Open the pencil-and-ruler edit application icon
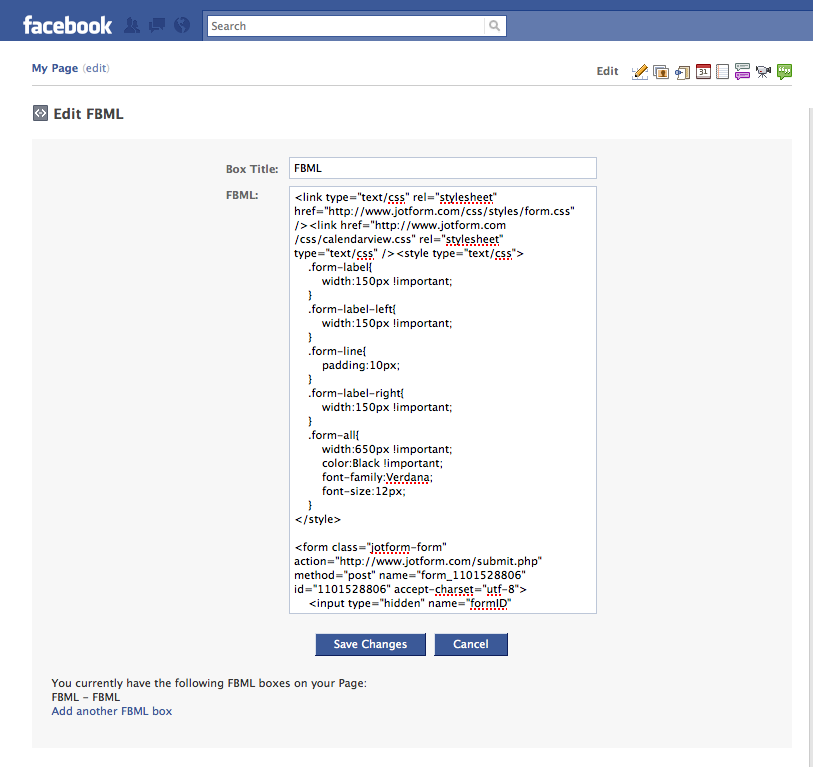The image size is (813, 767). [x=640, y=72]
